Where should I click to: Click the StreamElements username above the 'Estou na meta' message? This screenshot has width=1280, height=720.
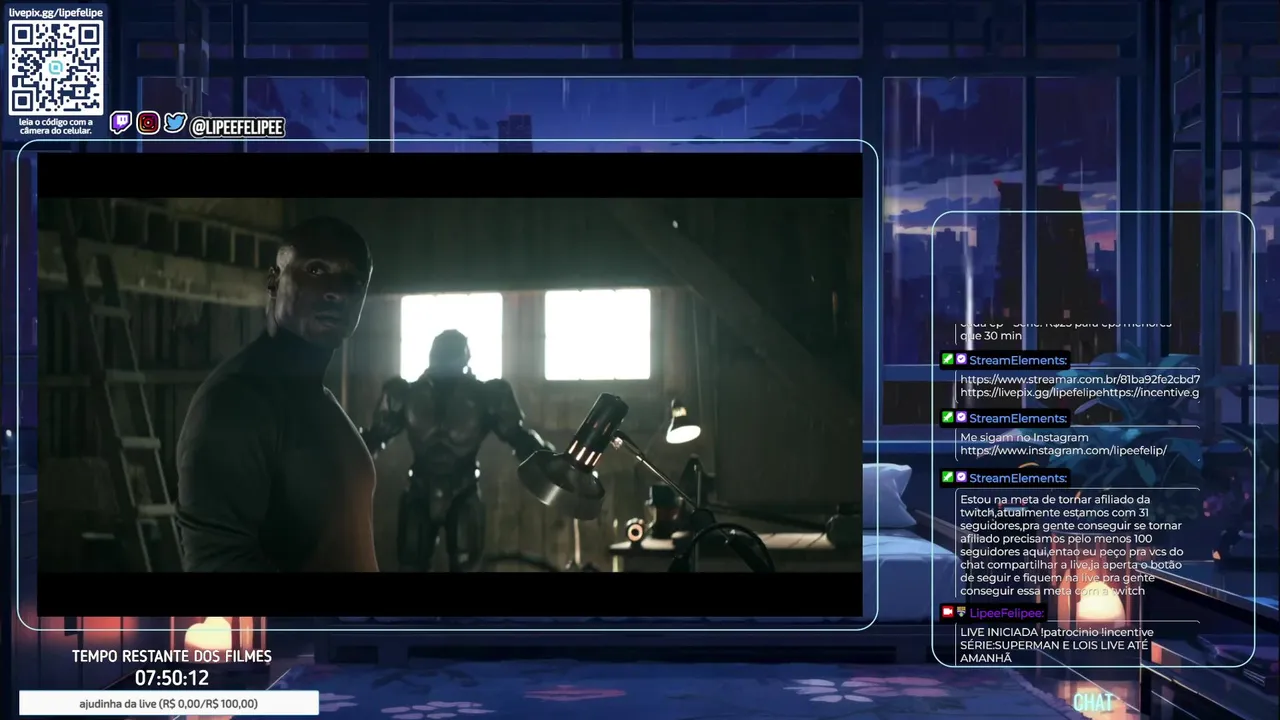(1018, 478)
